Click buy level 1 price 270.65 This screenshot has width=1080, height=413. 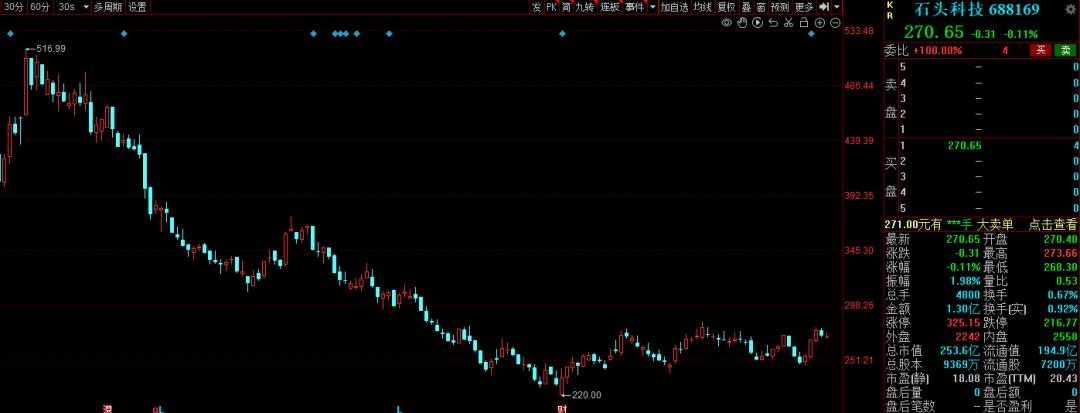[964, 145]
